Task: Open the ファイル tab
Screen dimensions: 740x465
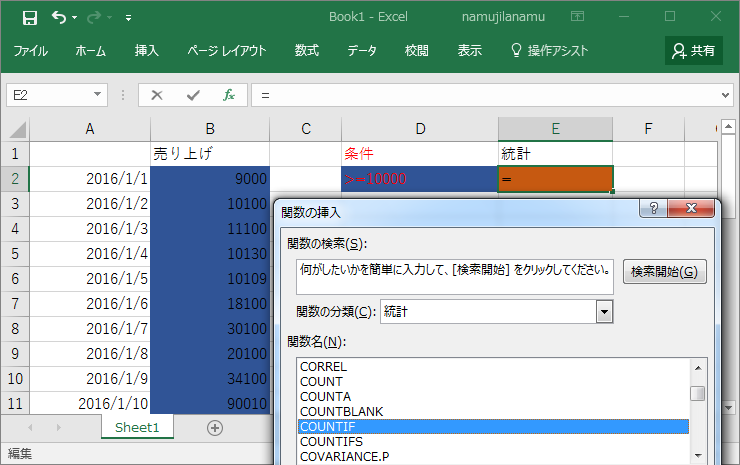Action: pos(30,51)
